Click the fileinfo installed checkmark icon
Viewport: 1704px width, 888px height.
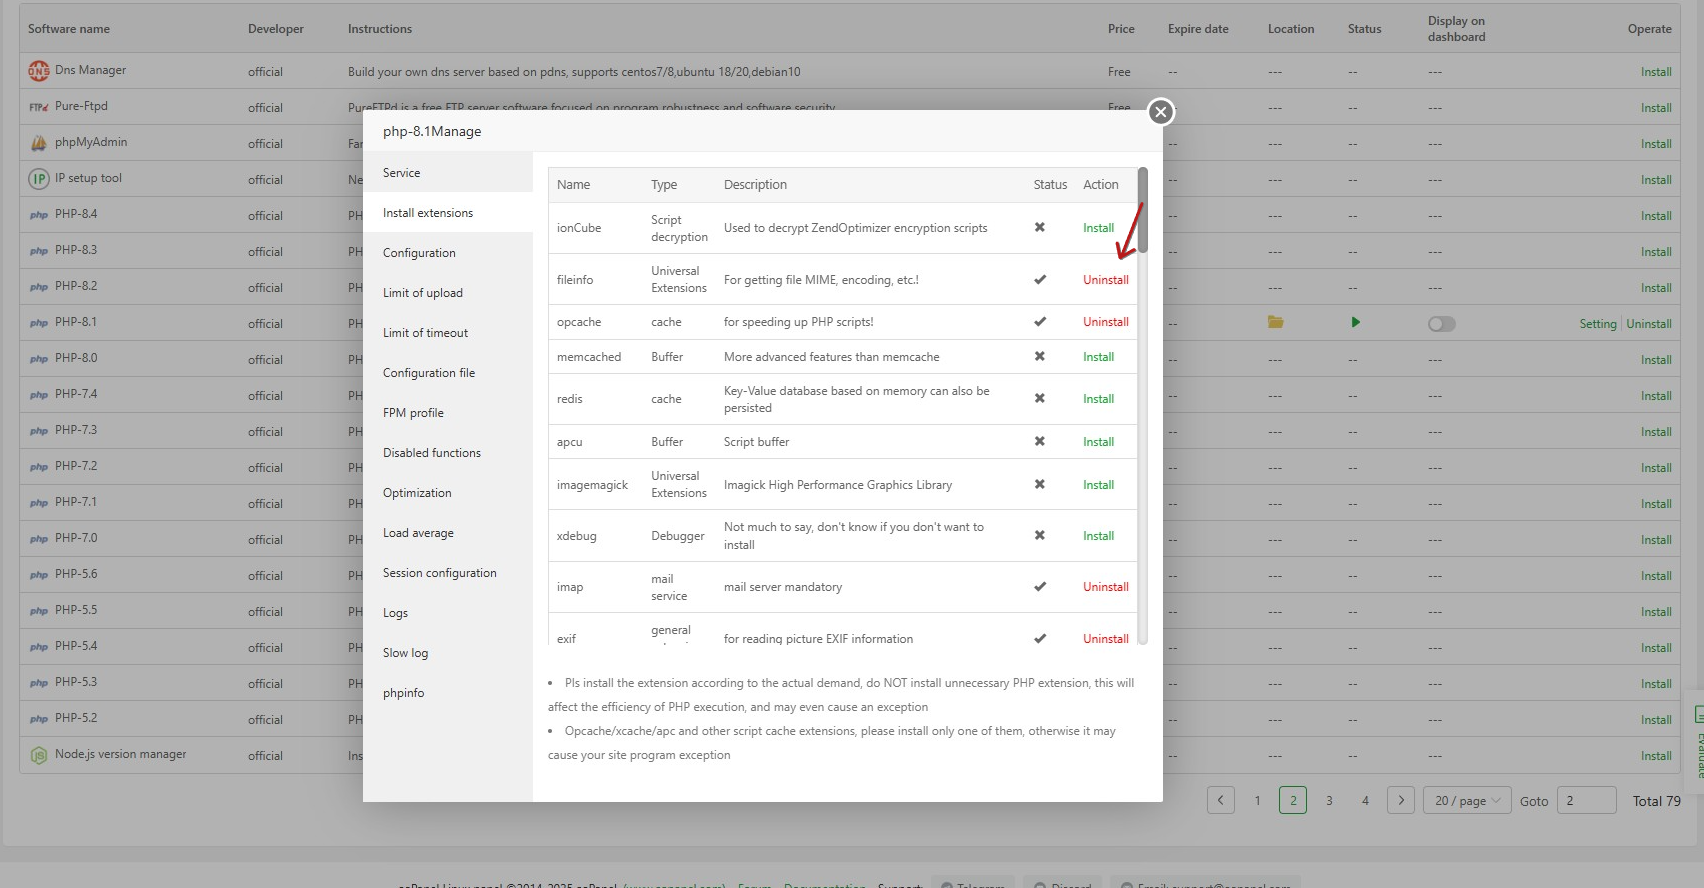pyautogui.click(x=1040, y=279)
